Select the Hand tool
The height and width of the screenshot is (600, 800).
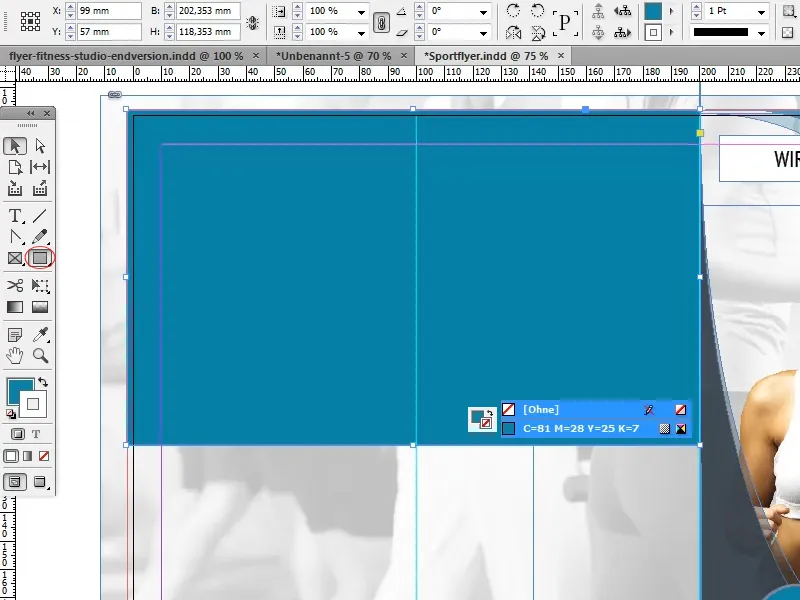[x=15, y=356]
